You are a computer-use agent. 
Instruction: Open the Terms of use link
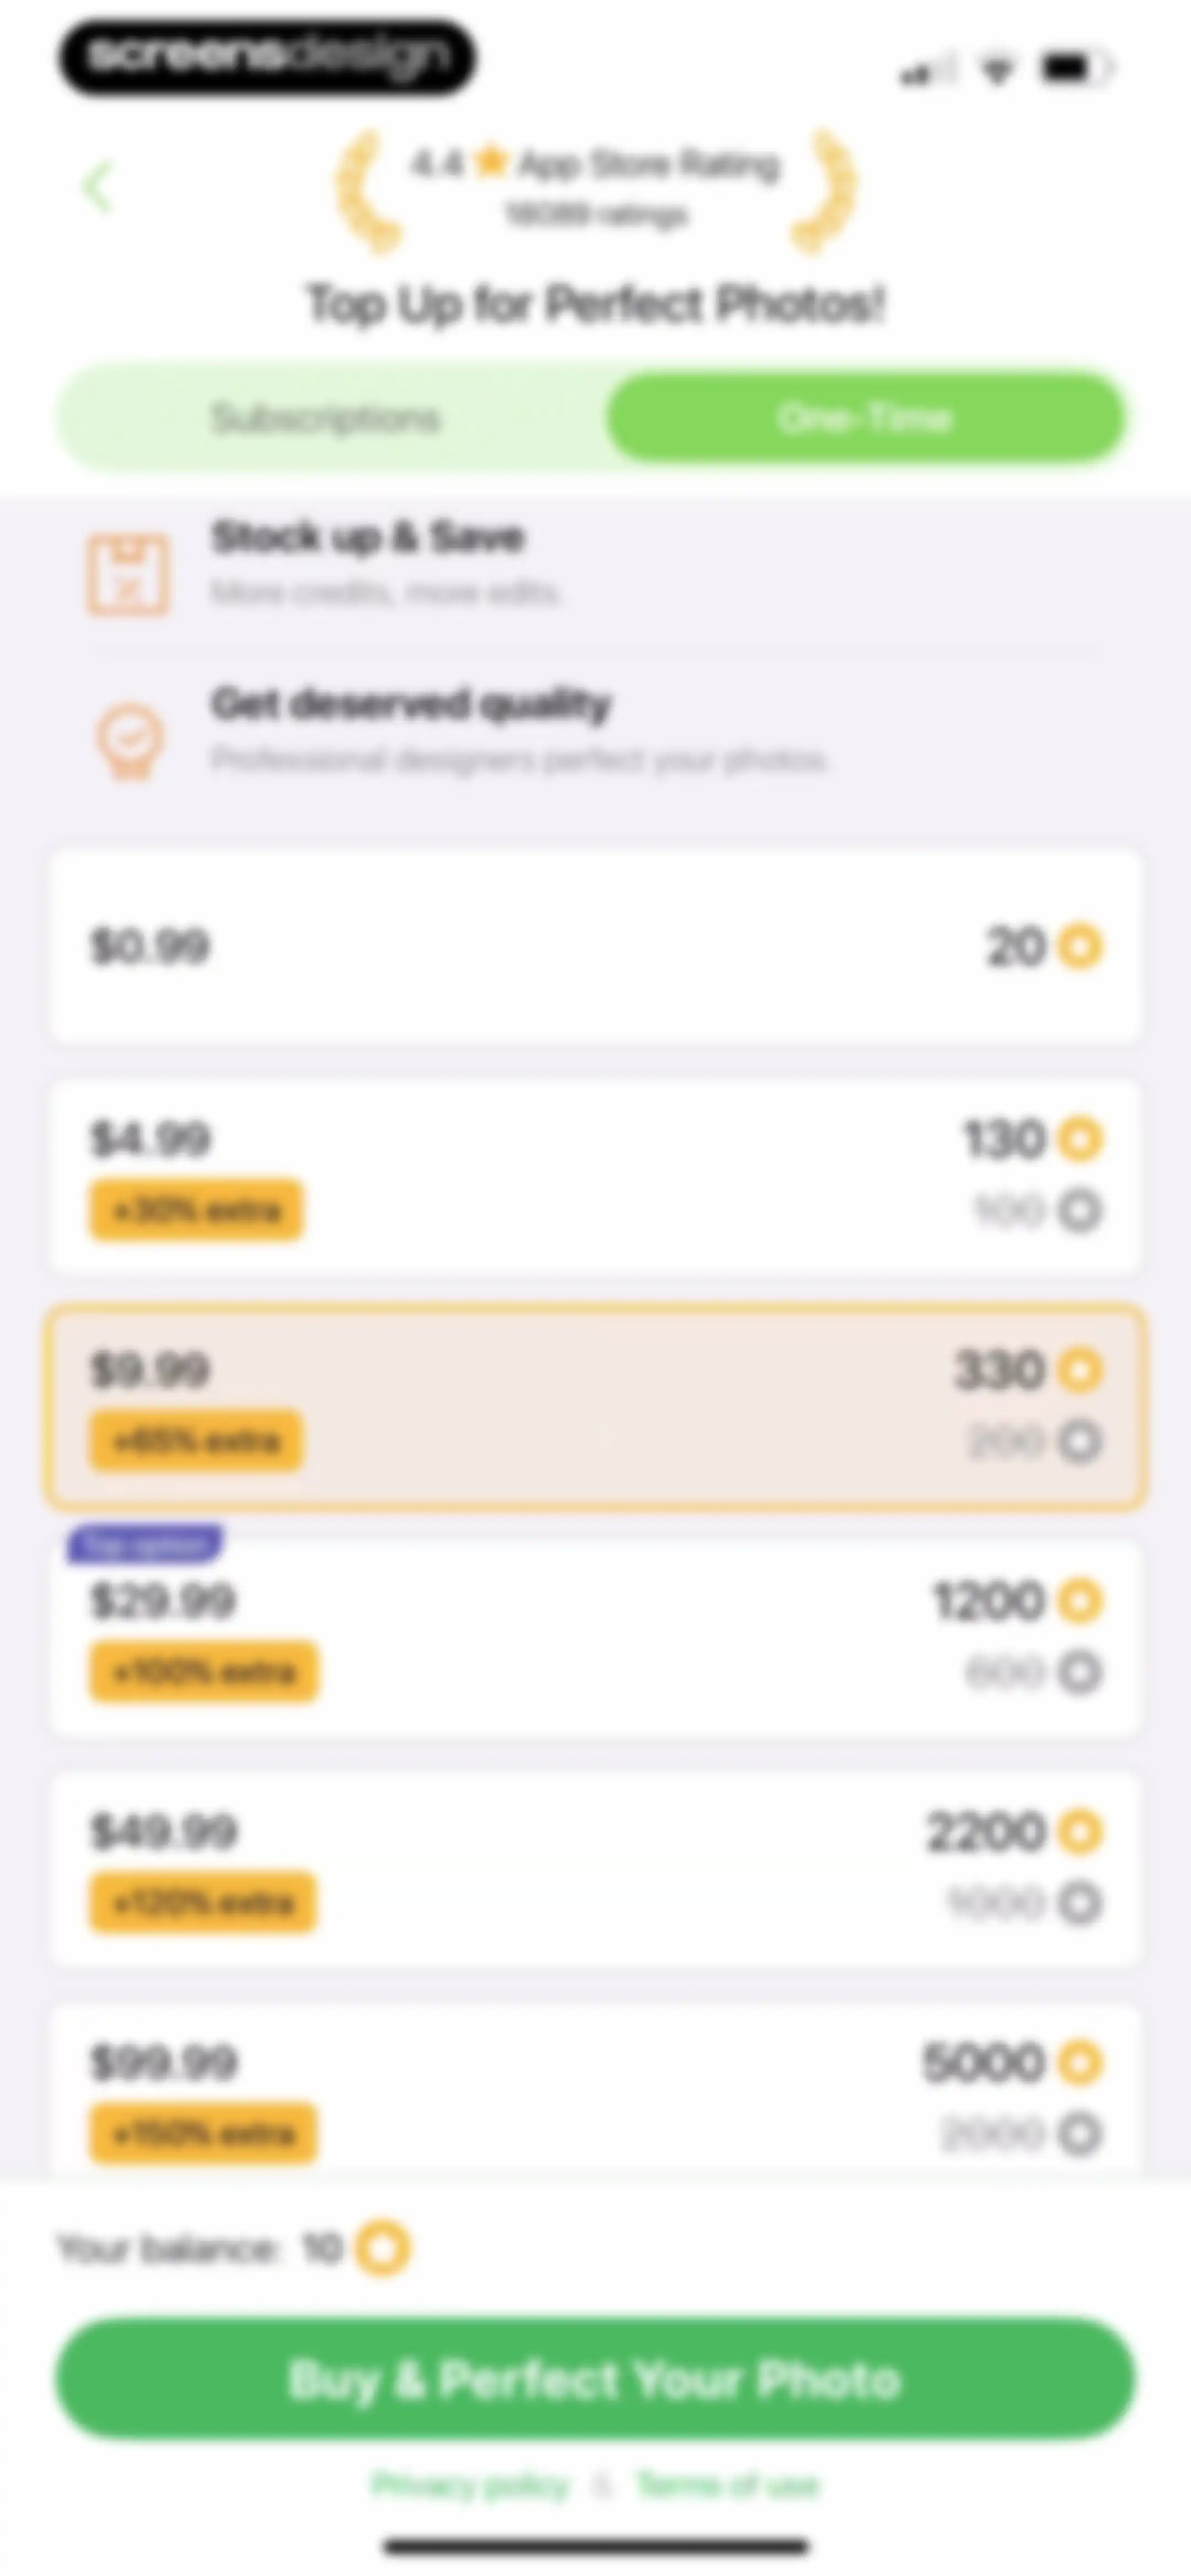coord(728,2485)
